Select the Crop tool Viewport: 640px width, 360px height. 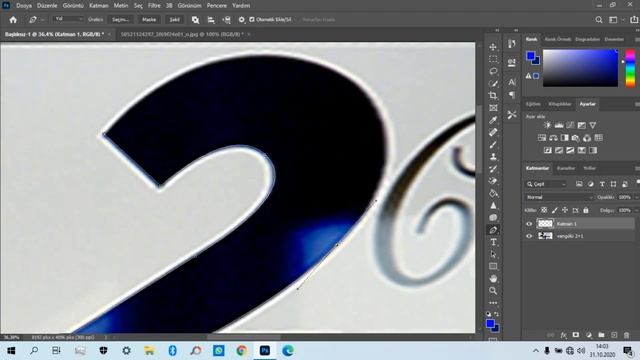pyautogui.click(x=493, y=96)
